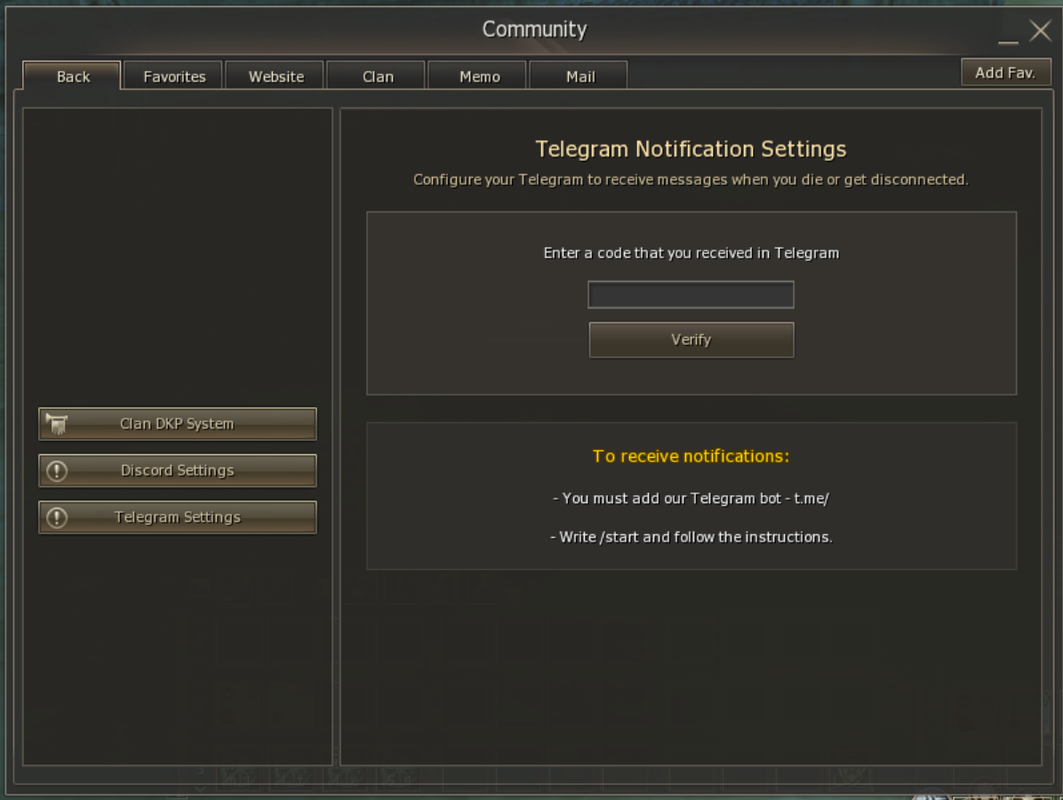This screenshot has height=800, width=1063.
Task: Close the Community window
Action: click(1040, 31)
